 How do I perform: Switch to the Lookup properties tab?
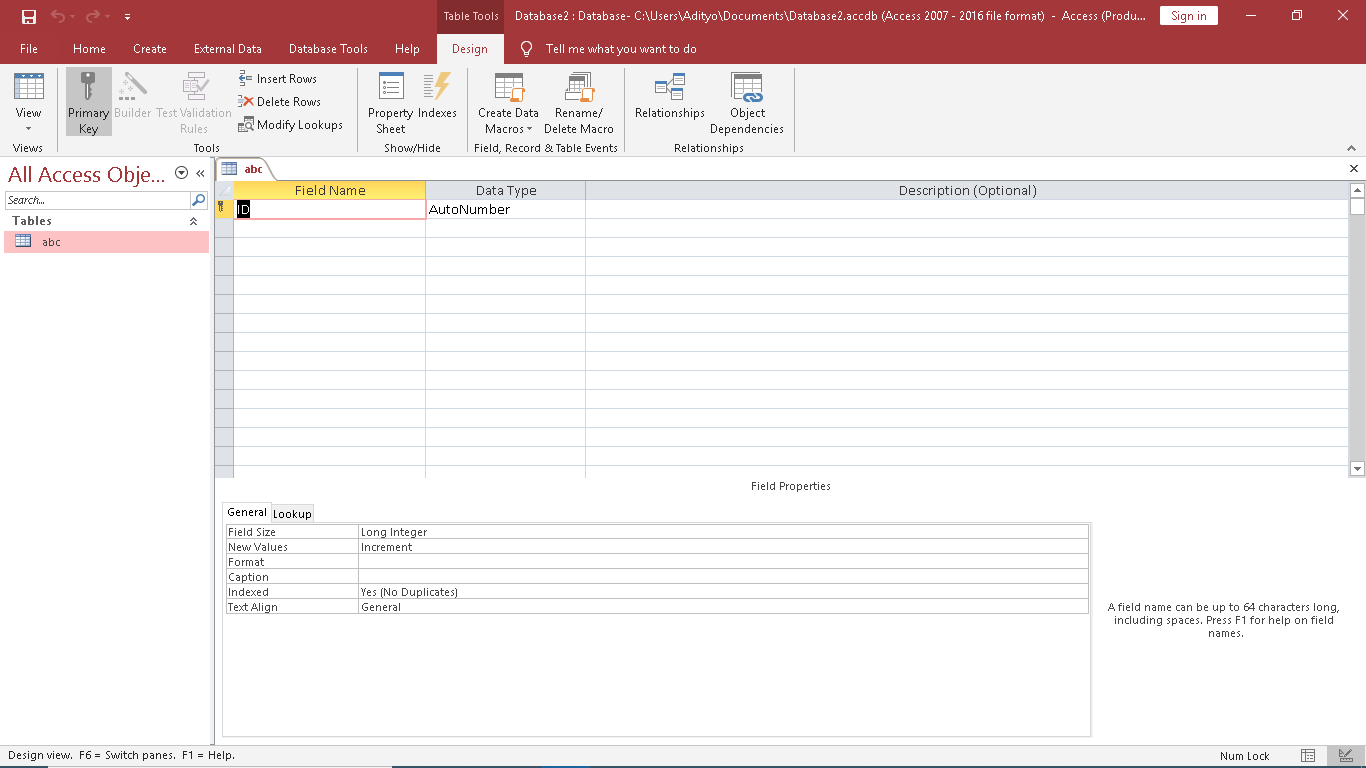pos(292,513)
